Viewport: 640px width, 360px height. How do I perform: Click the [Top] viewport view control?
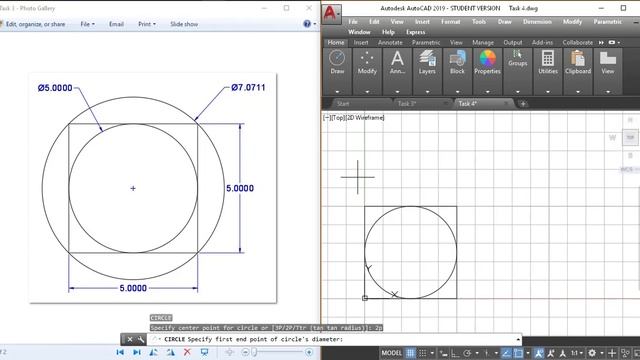(x=338, y=118)
